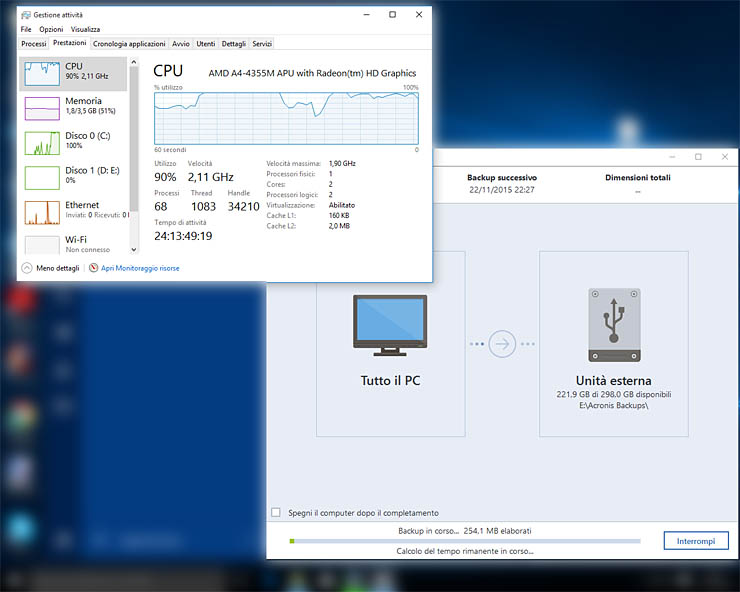The image size is (740, 592).
Task: Click the Monitoraggio risorse gauge icon
Action: (93, 268)
